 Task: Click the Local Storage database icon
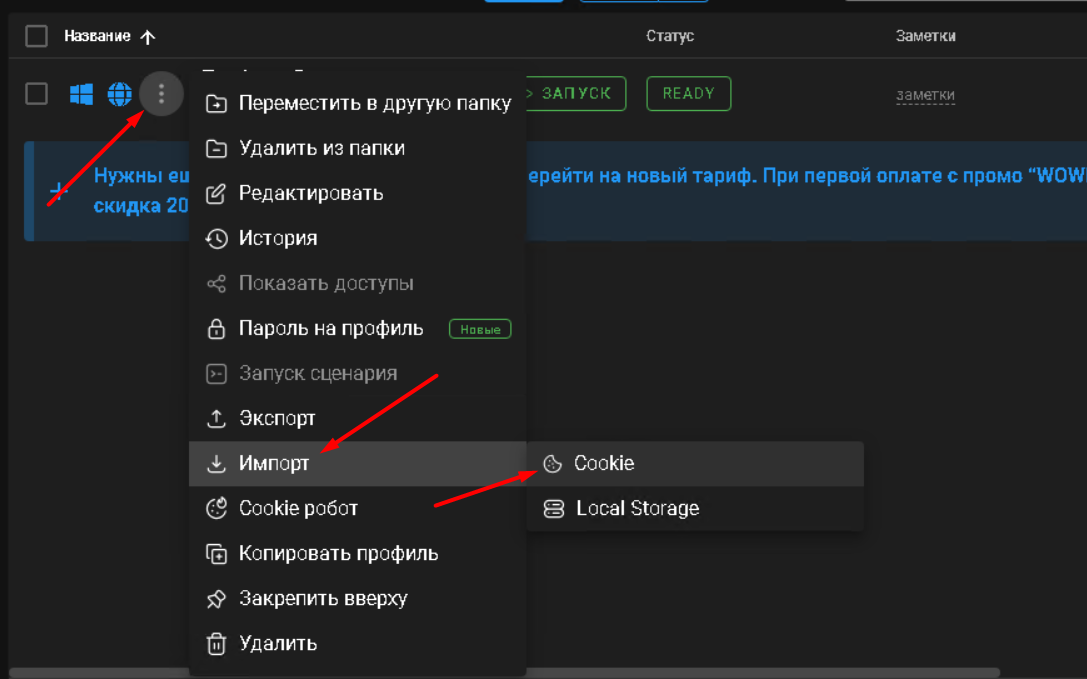(x=553, y=509)
